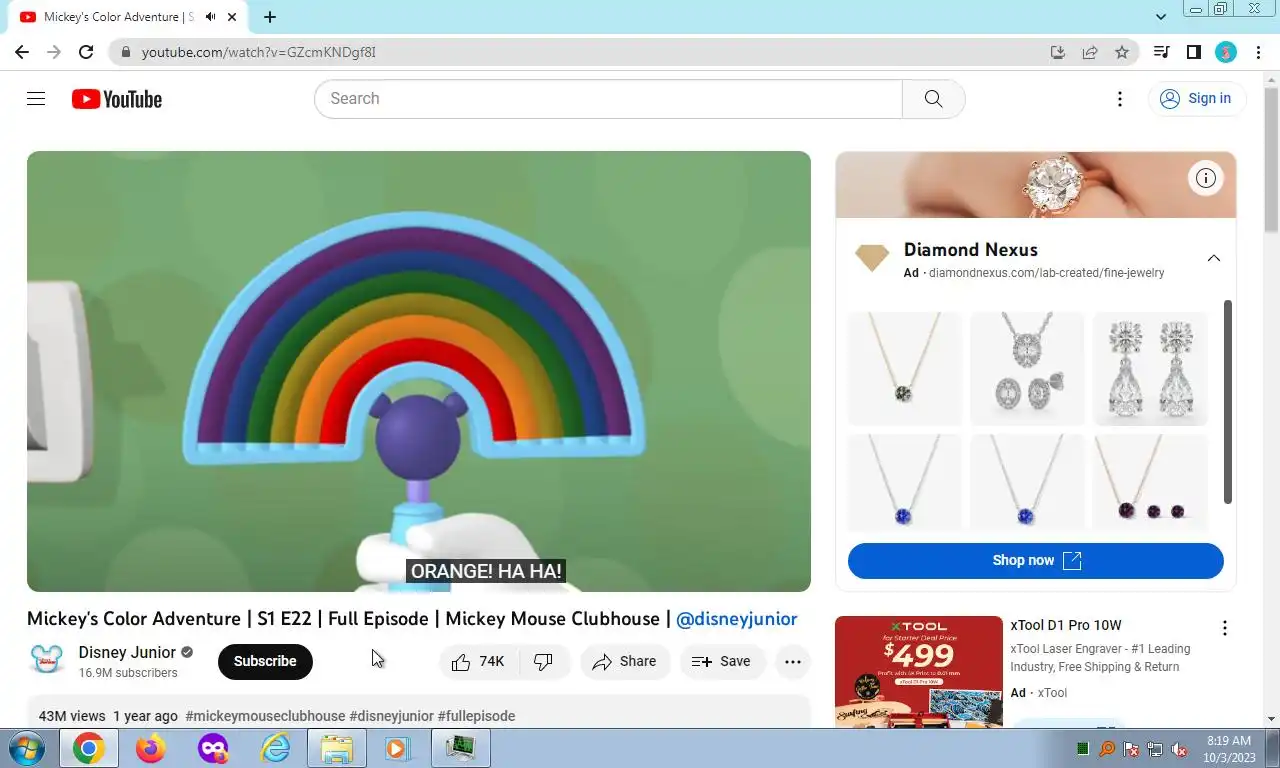Image resolution: width=1280 pixels, height=768 pixels.
Task: Open the YouTube hamburger guide menu
Action: 36,98
